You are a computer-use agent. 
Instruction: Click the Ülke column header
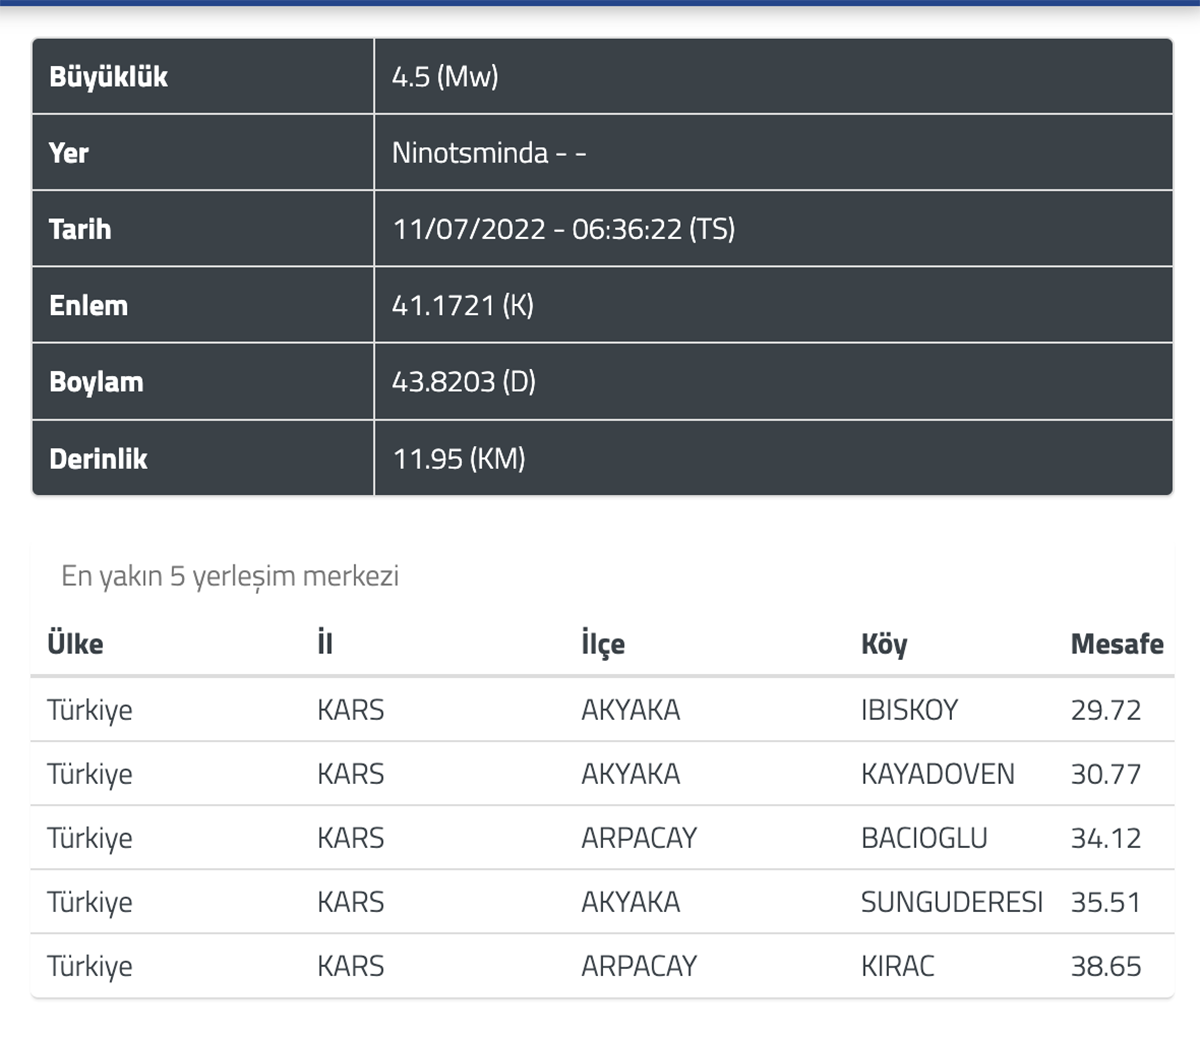75,643
